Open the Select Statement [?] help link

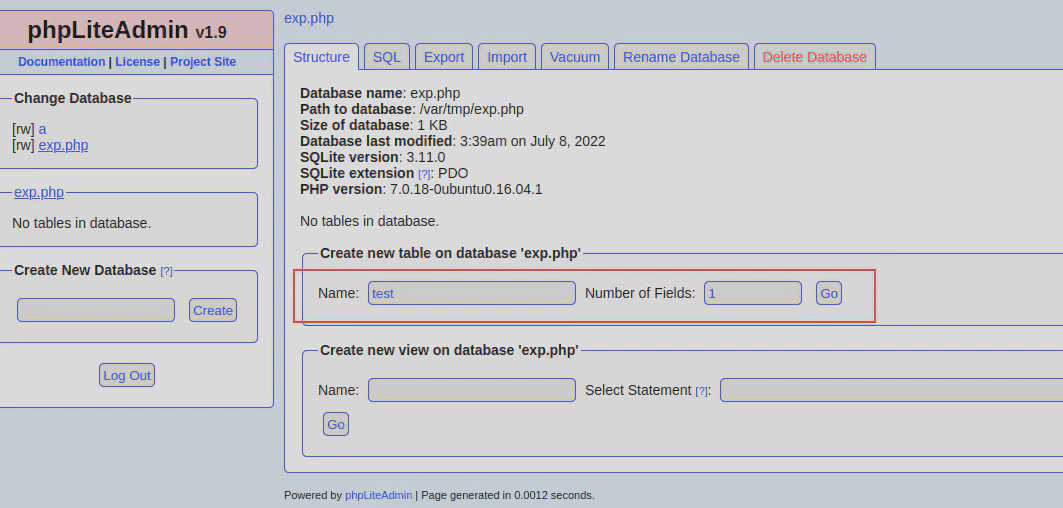click(x=701, y=391)
